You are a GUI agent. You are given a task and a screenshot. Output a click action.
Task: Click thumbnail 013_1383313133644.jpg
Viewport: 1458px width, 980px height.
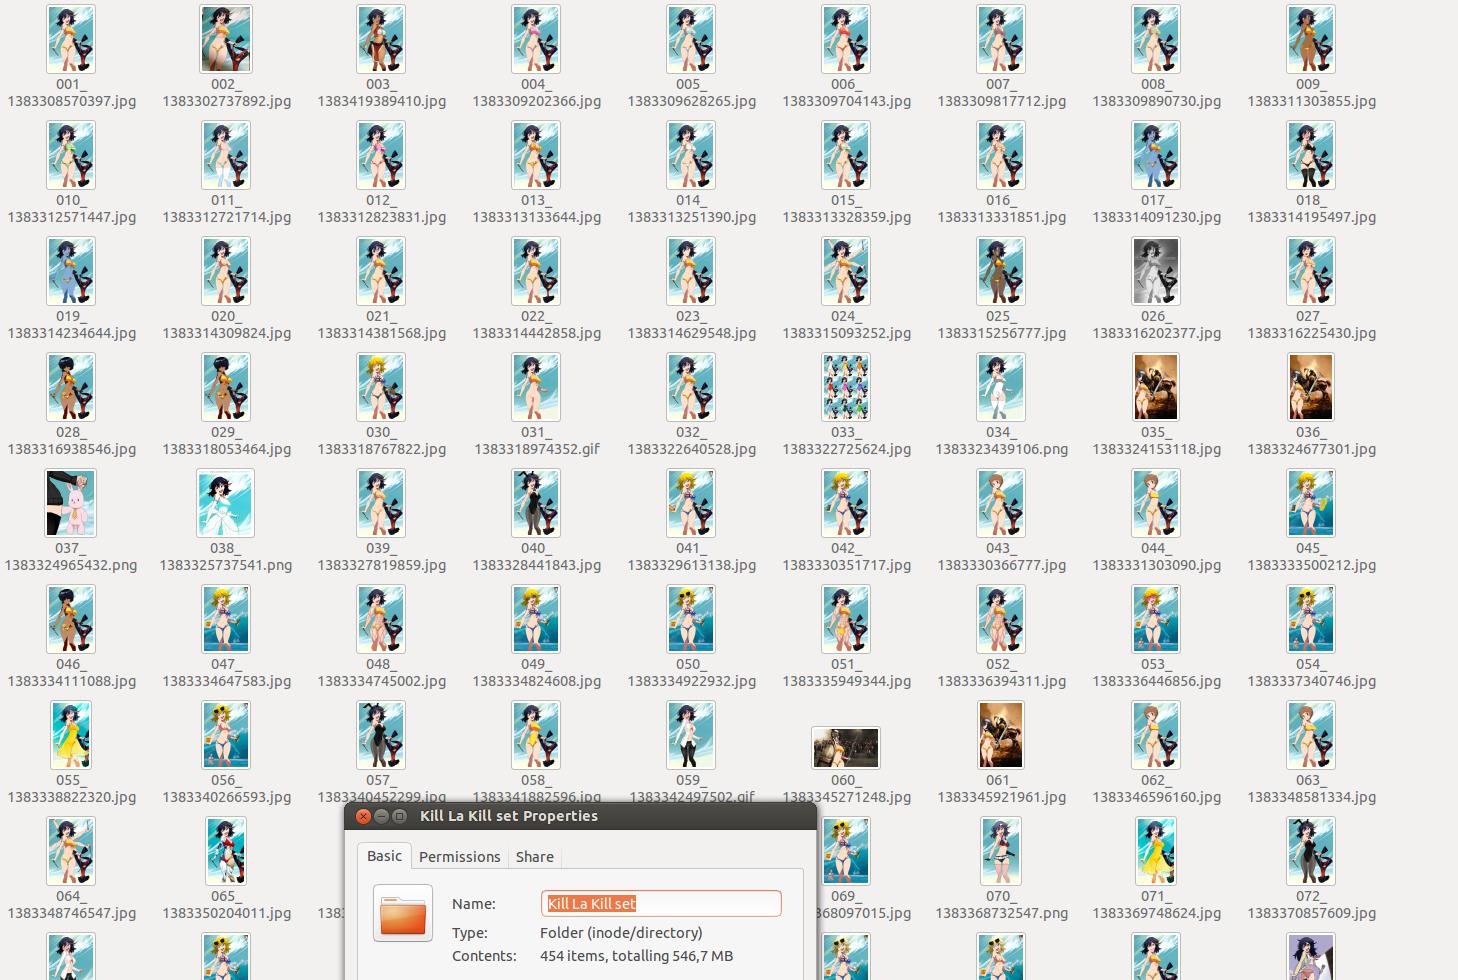click(536, 155)
